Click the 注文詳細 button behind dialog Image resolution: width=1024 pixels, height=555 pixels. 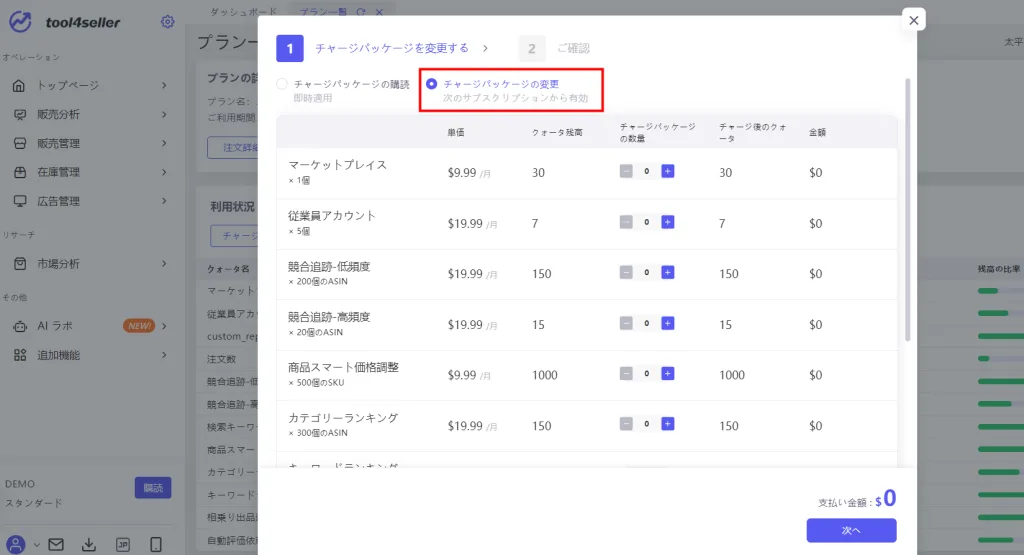click(x=233, y=148)
